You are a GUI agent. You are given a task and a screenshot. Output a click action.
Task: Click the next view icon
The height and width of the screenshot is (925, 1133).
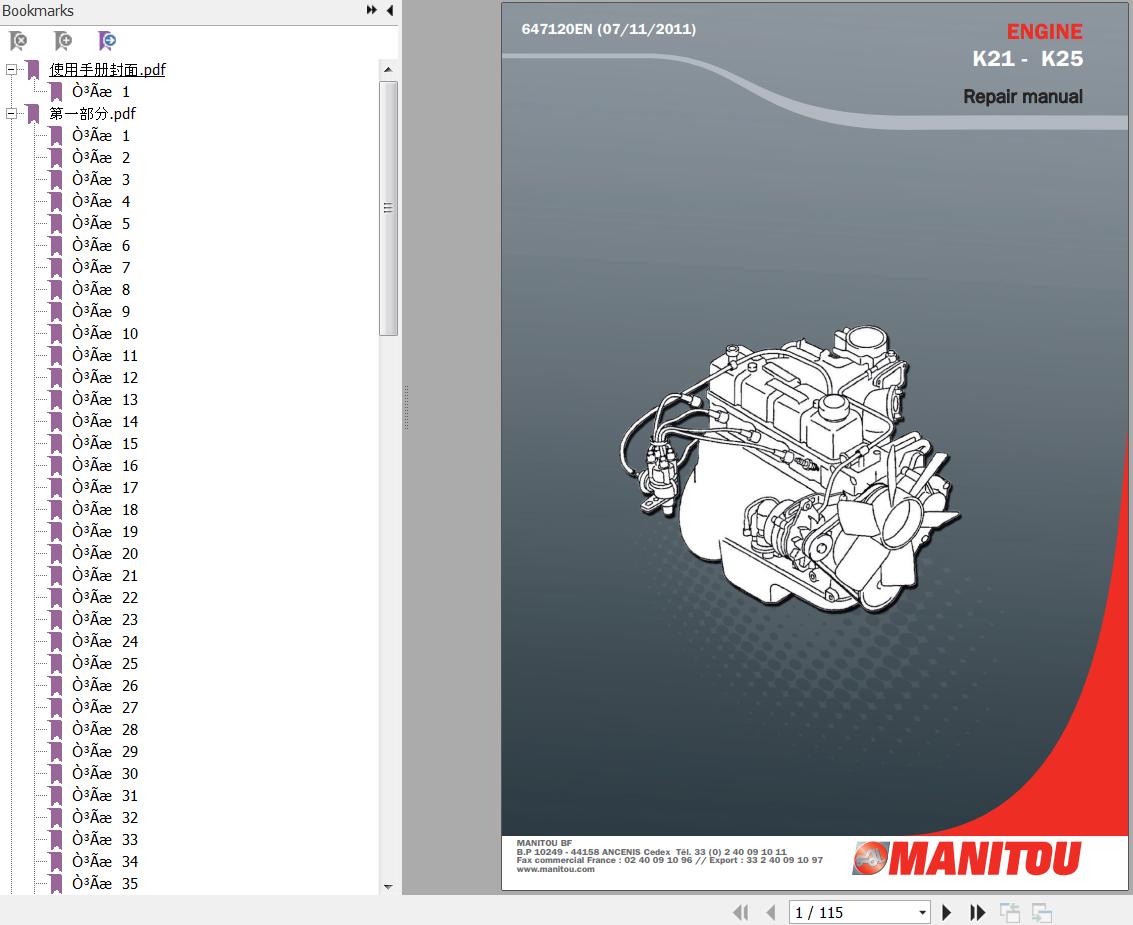[1041, 913]
